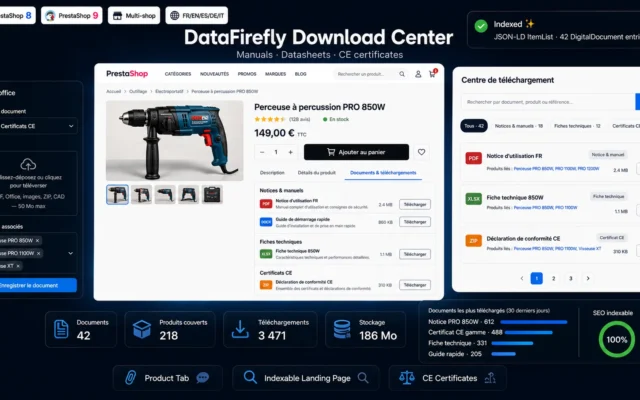Image resolution: width=640 pixels, height=400 pixels.
Task: Open the CATÉGORIES menu
Action: click(178, 74)
